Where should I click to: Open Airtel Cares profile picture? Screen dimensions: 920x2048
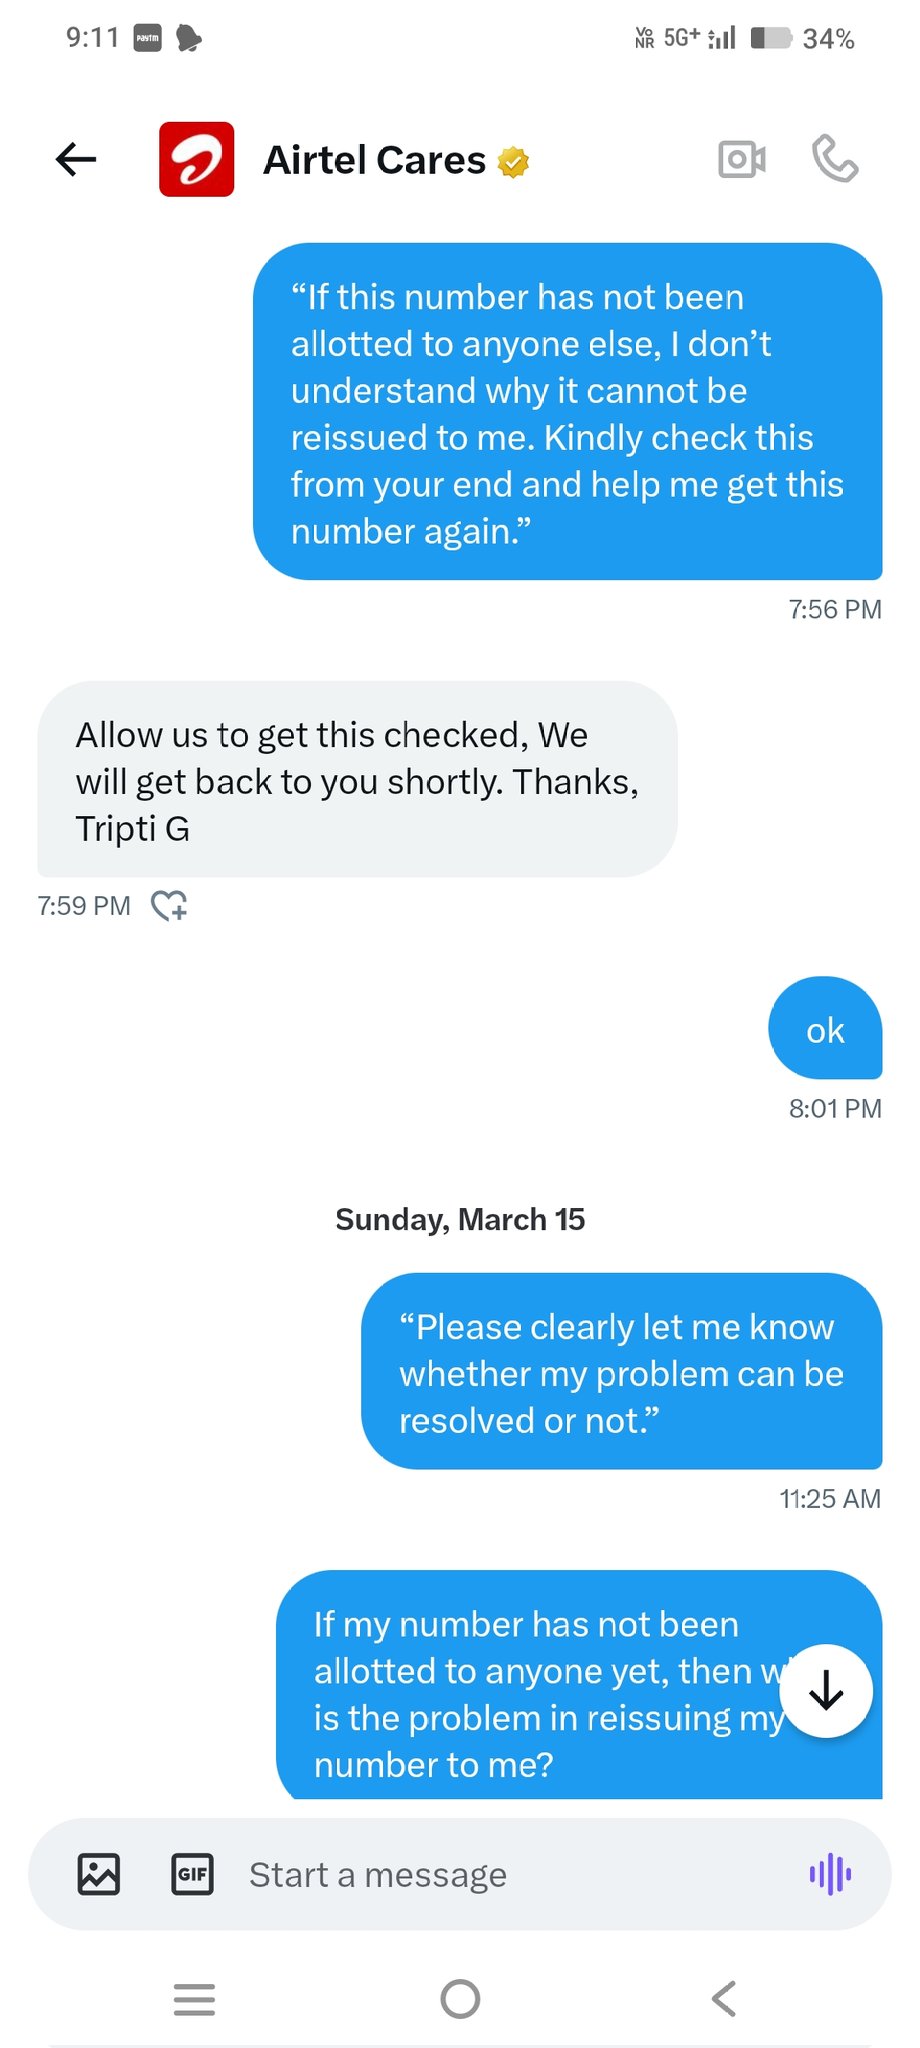[197, 159]
